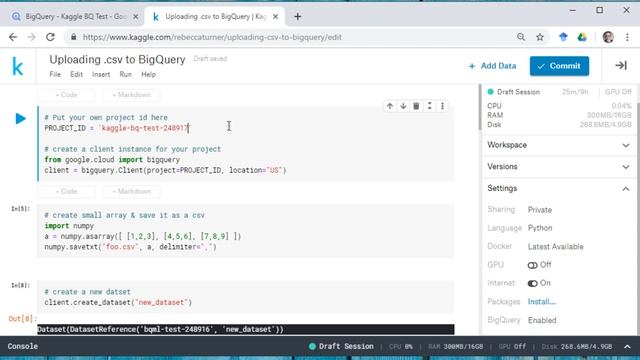The image size is (640, 360).
Task: Open the Edit menu
Action: pyautogui.click(x=76, y=75)
